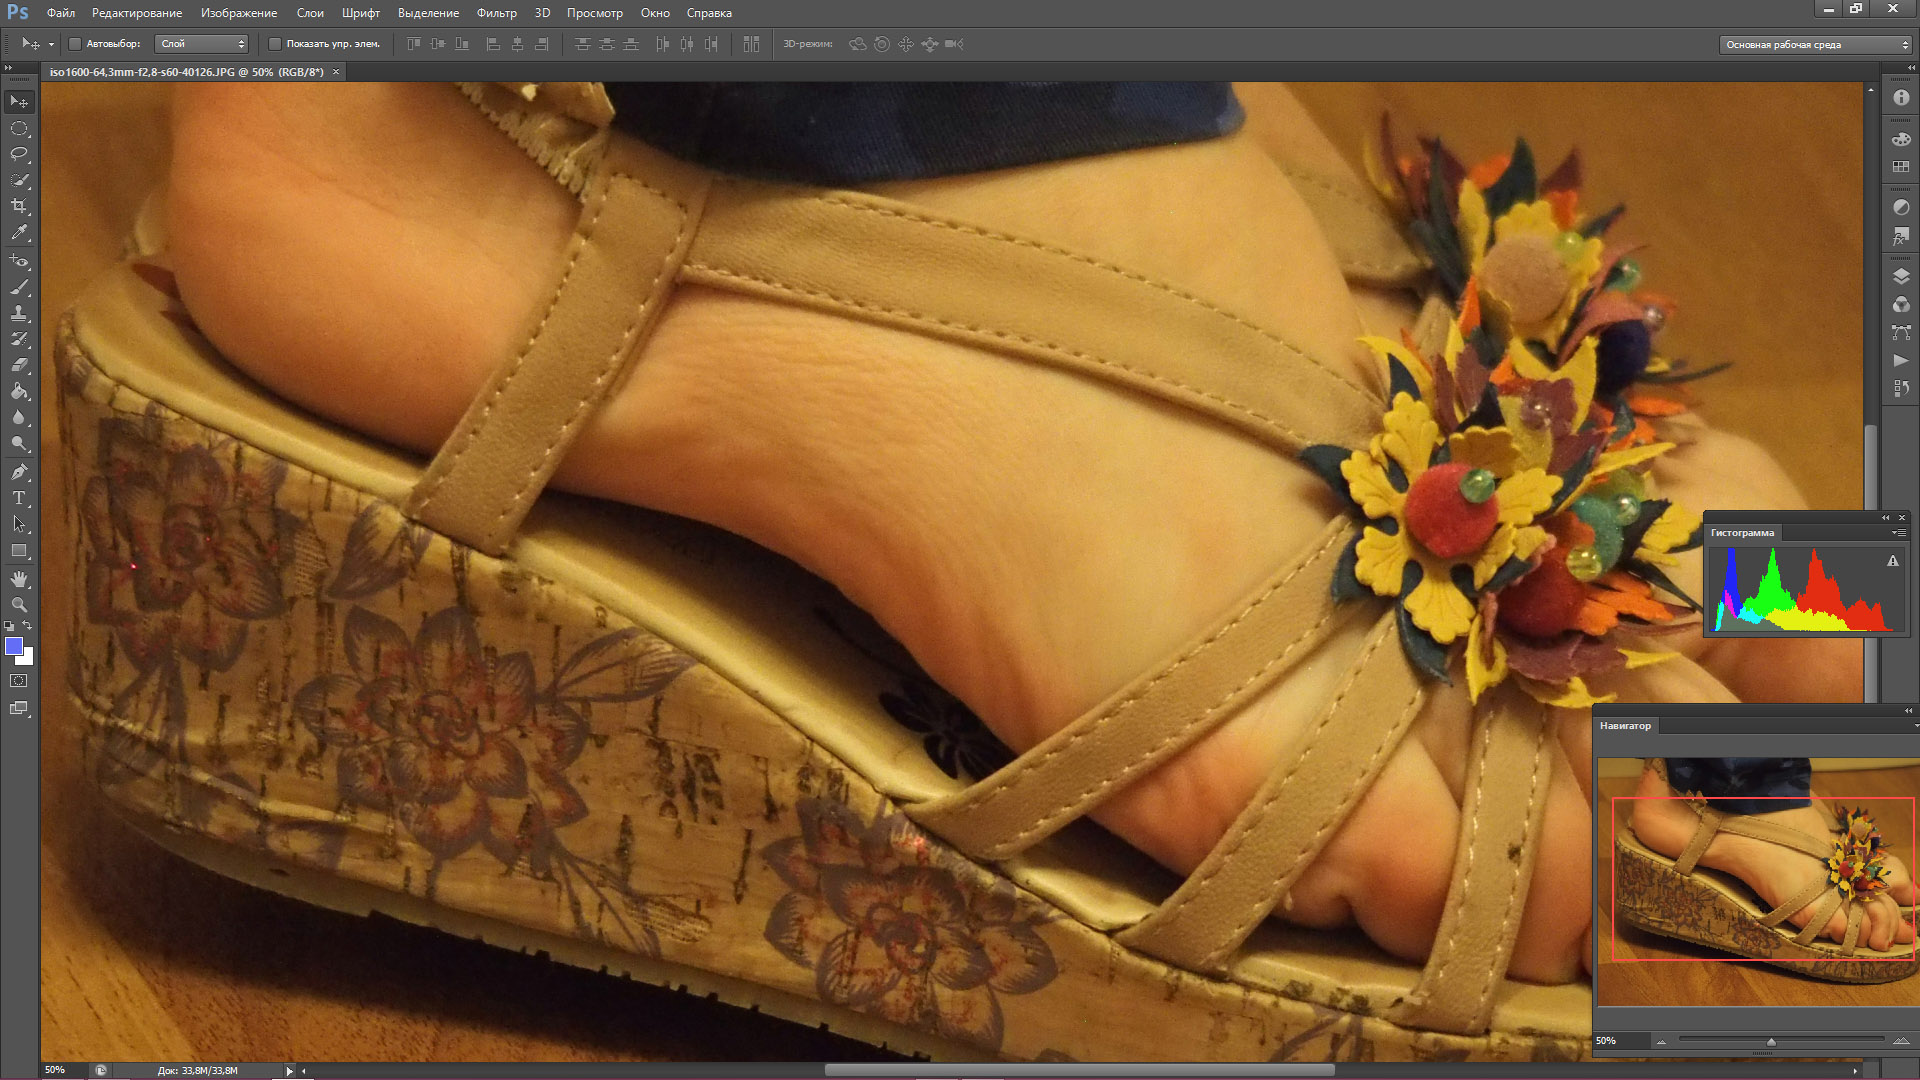Select the Clone Stamp tool
This screenshot has width=1920, height=1080.
pyautogui.click(x=19, y=313)
